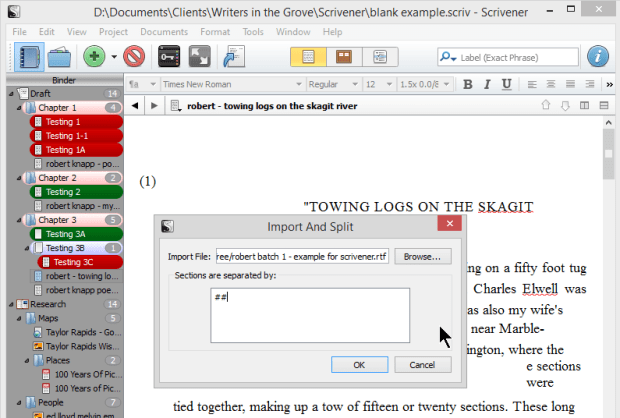
Task: Click the red Trash/Delete icon
Action: coord(134,57)
